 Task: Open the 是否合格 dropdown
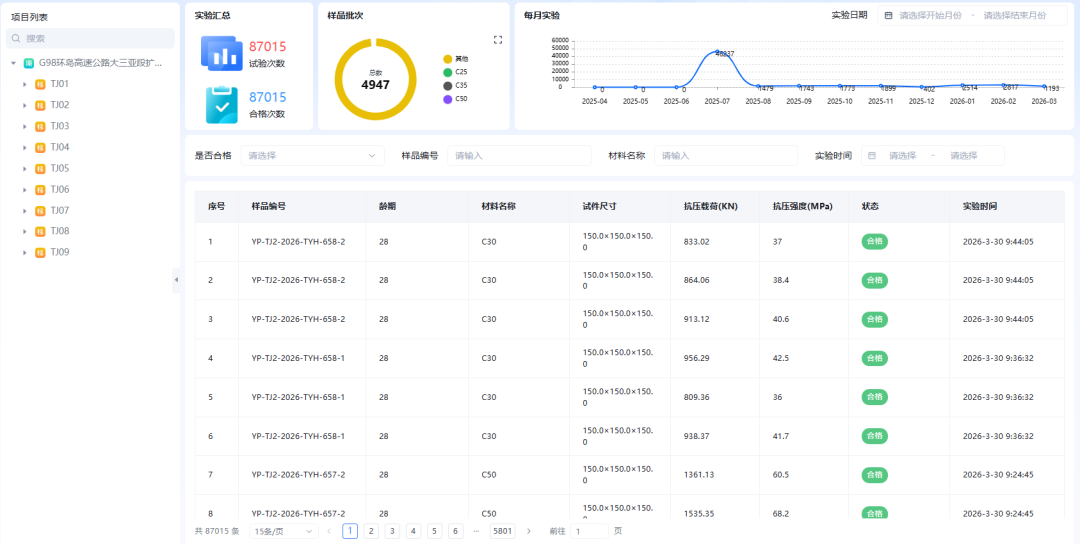[312, 156]
